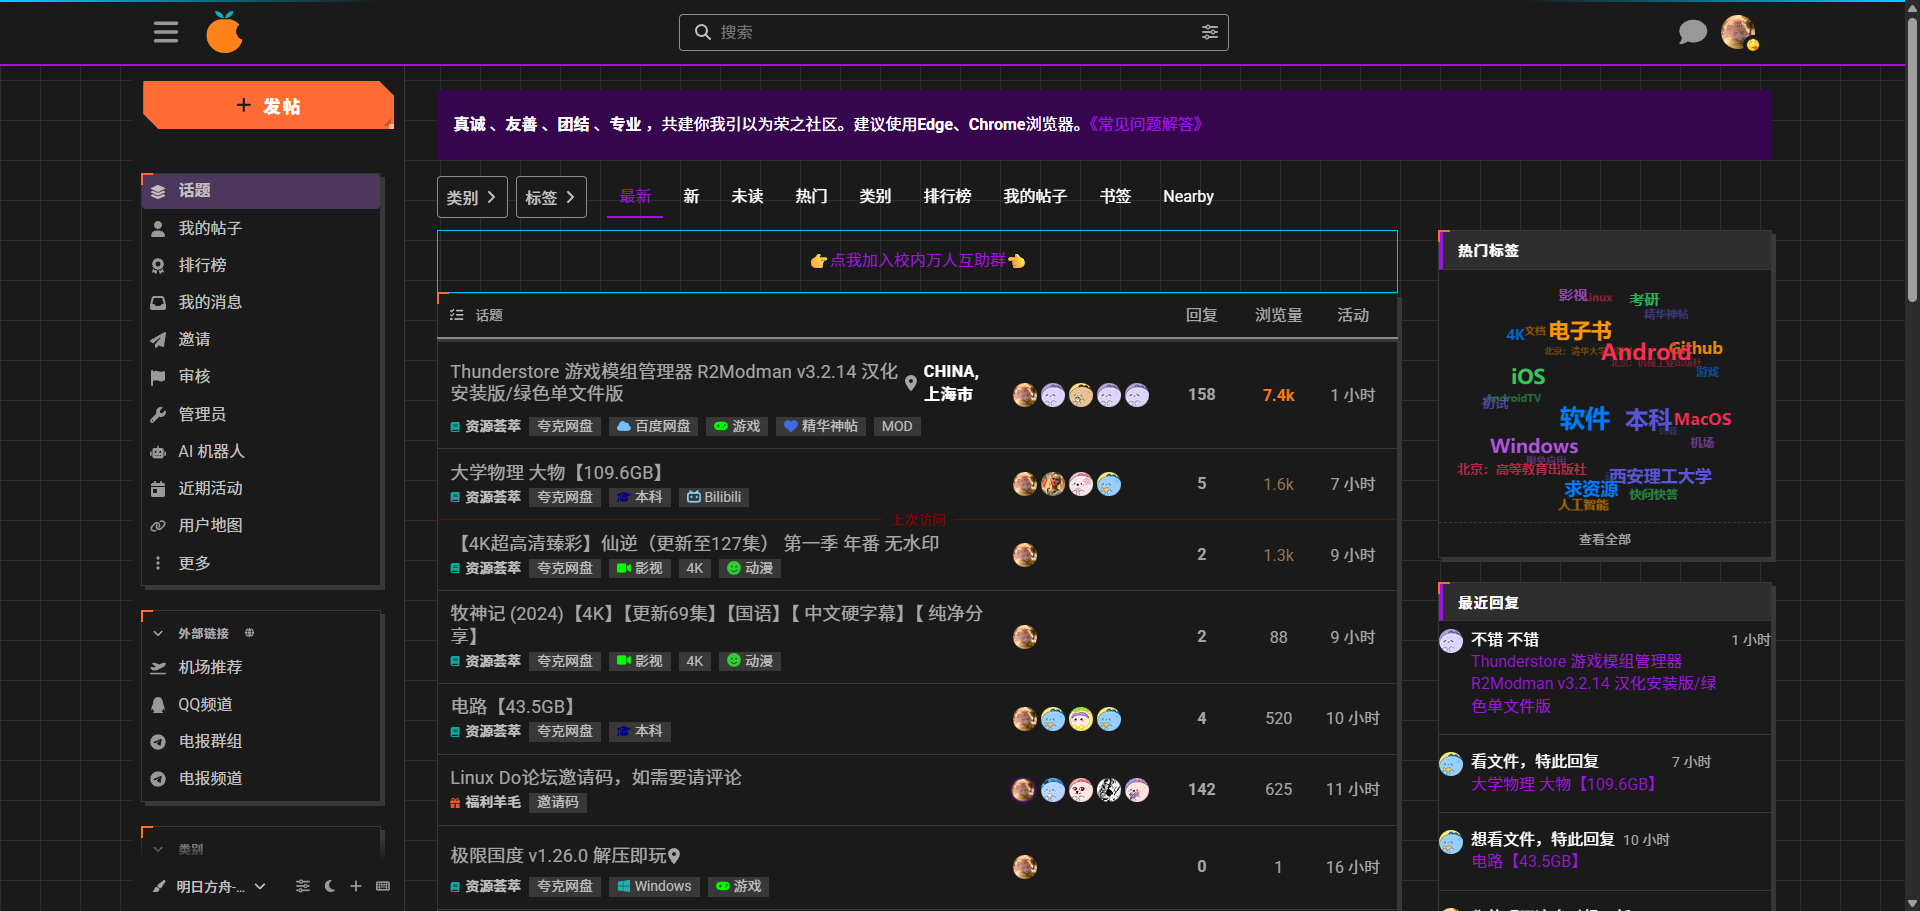Image resolution: width=1920 pixels, height=911 pixels.
Task: Click the 查看全部 tags link
Action: [x=1604, y=539]
